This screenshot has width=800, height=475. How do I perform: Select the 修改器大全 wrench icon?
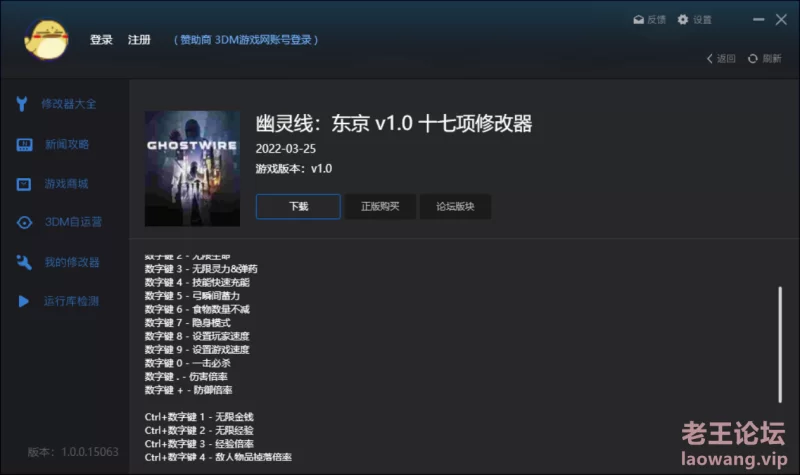pyautogui.click(x=21, y=104)
